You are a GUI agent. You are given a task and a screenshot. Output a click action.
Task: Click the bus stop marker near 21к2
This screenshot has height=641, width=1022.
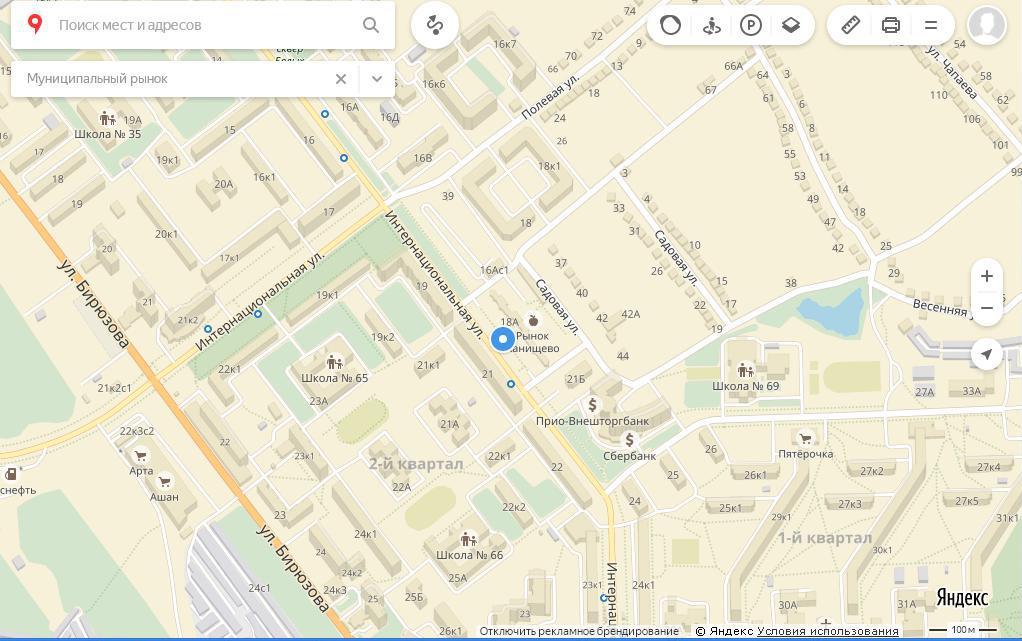[x=208, y=329]
